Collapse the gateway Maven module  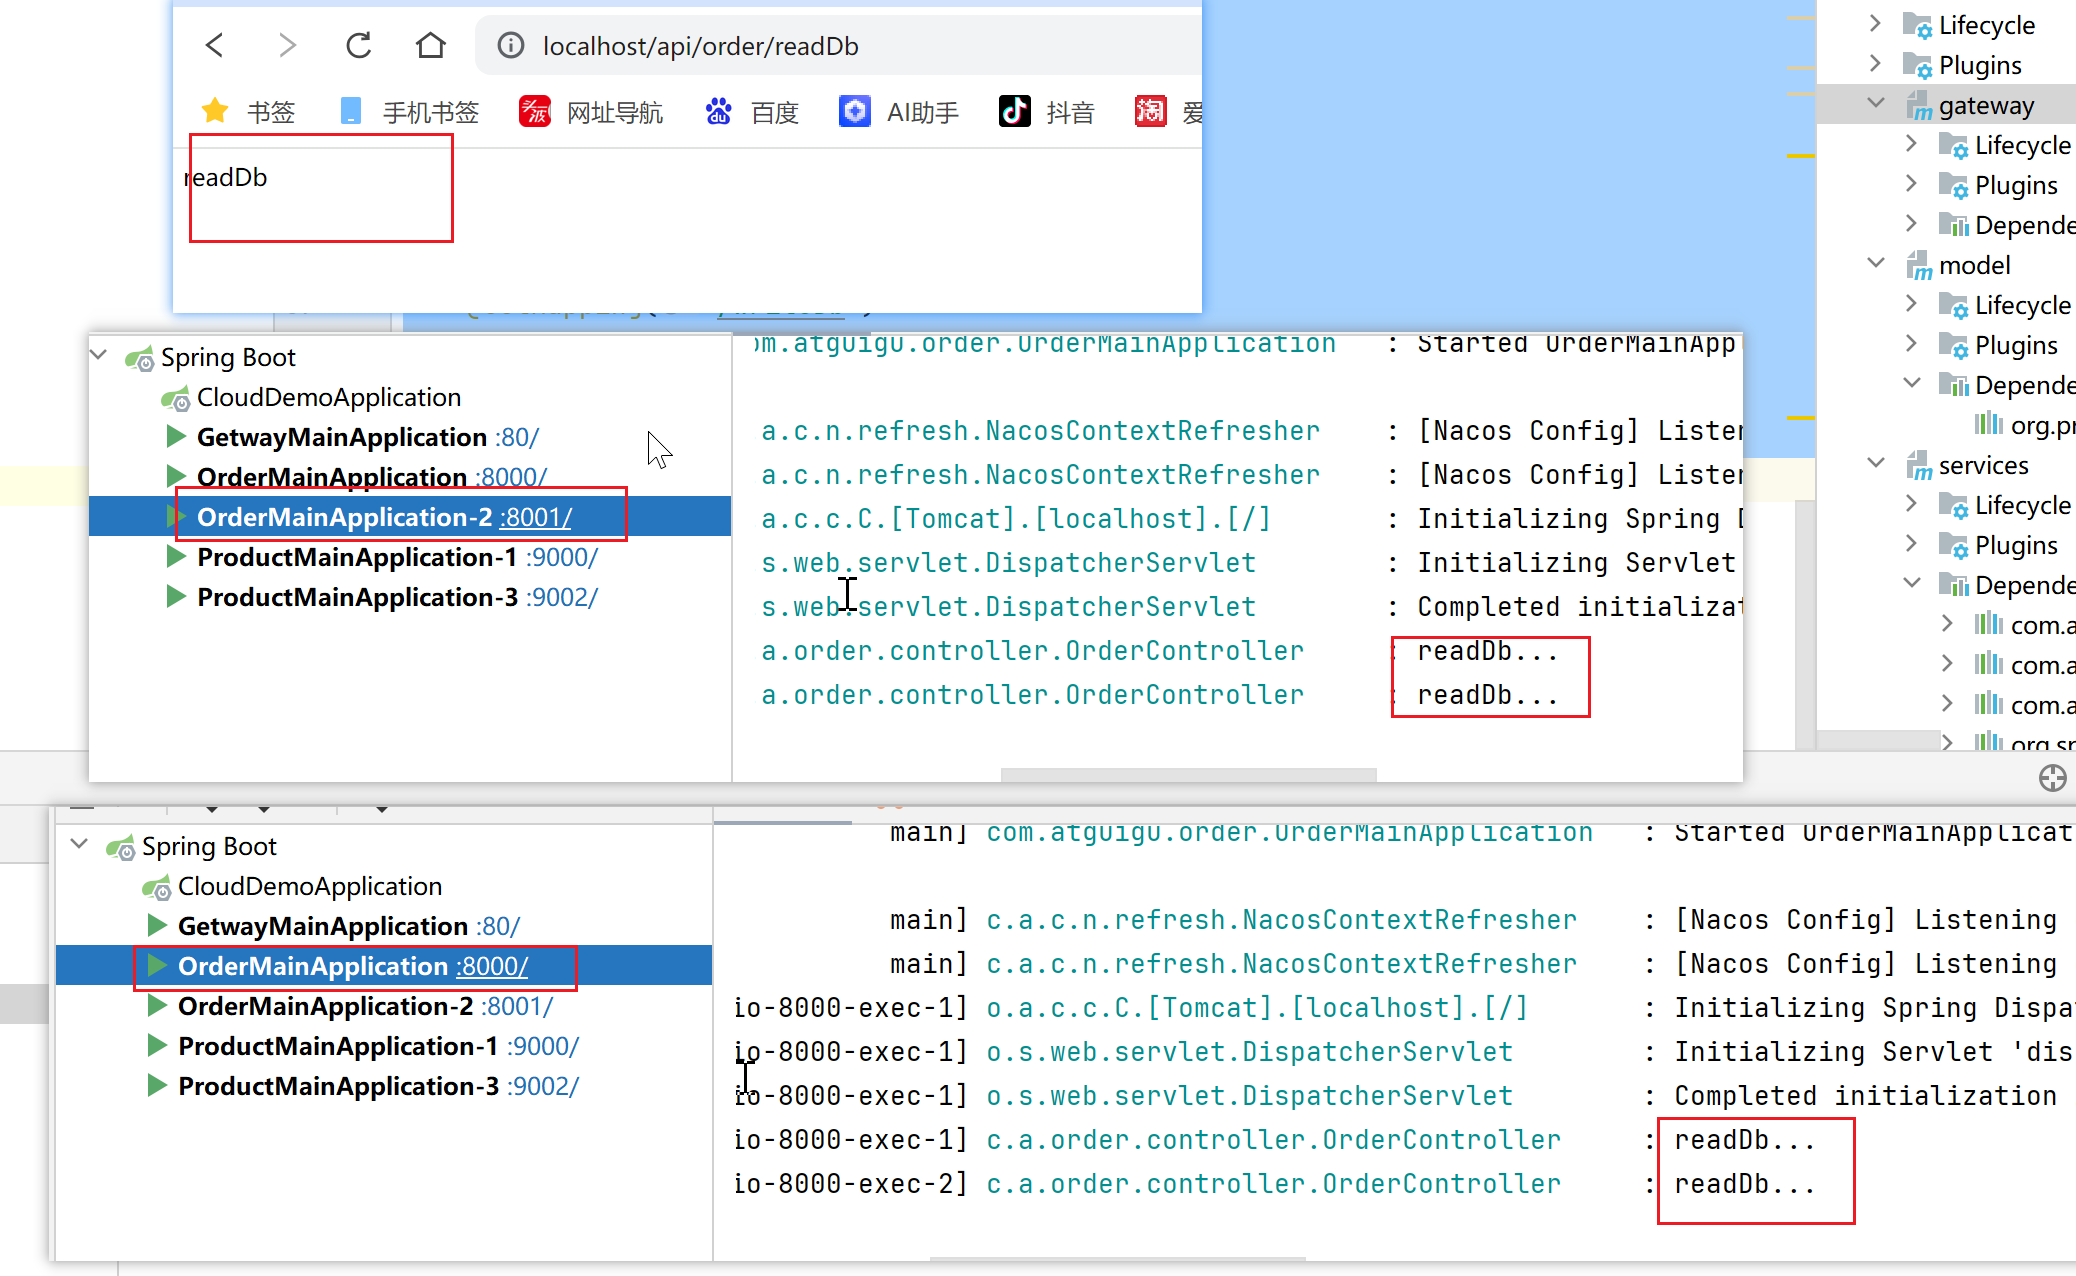point(1876,103)
